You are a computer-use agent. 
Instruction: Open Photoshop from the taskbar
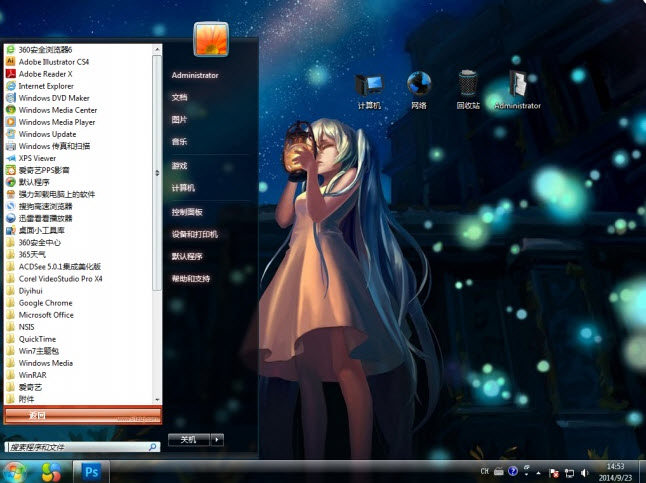(x=91, y=472)
